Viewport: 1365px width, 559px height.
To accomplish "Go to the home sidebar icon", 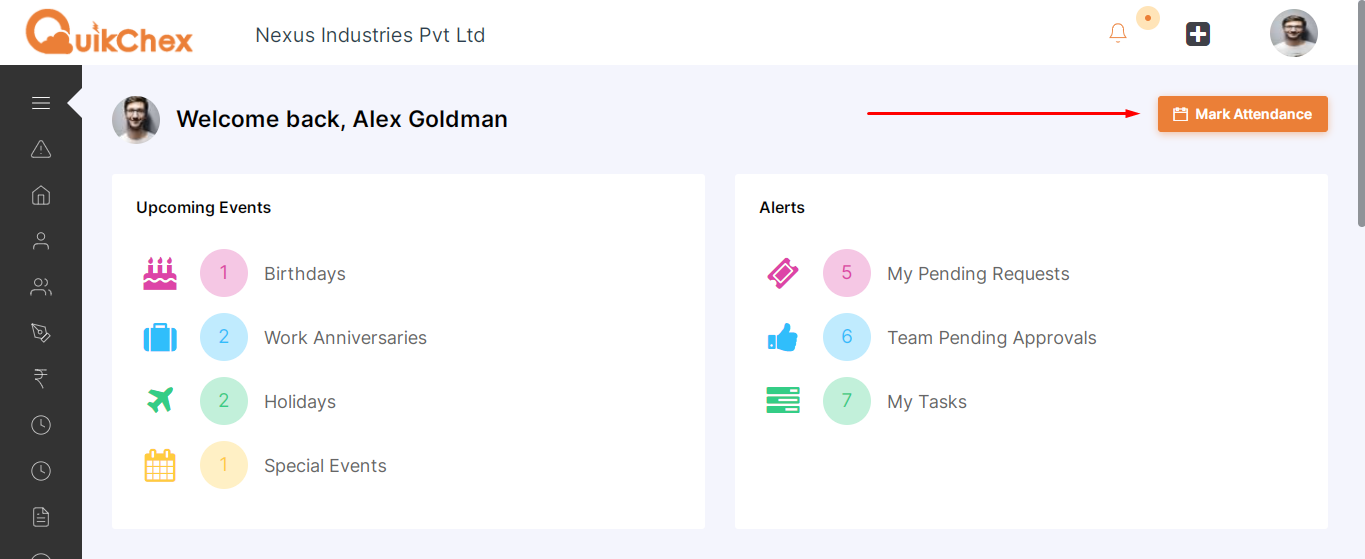I will tap(41, 195).
